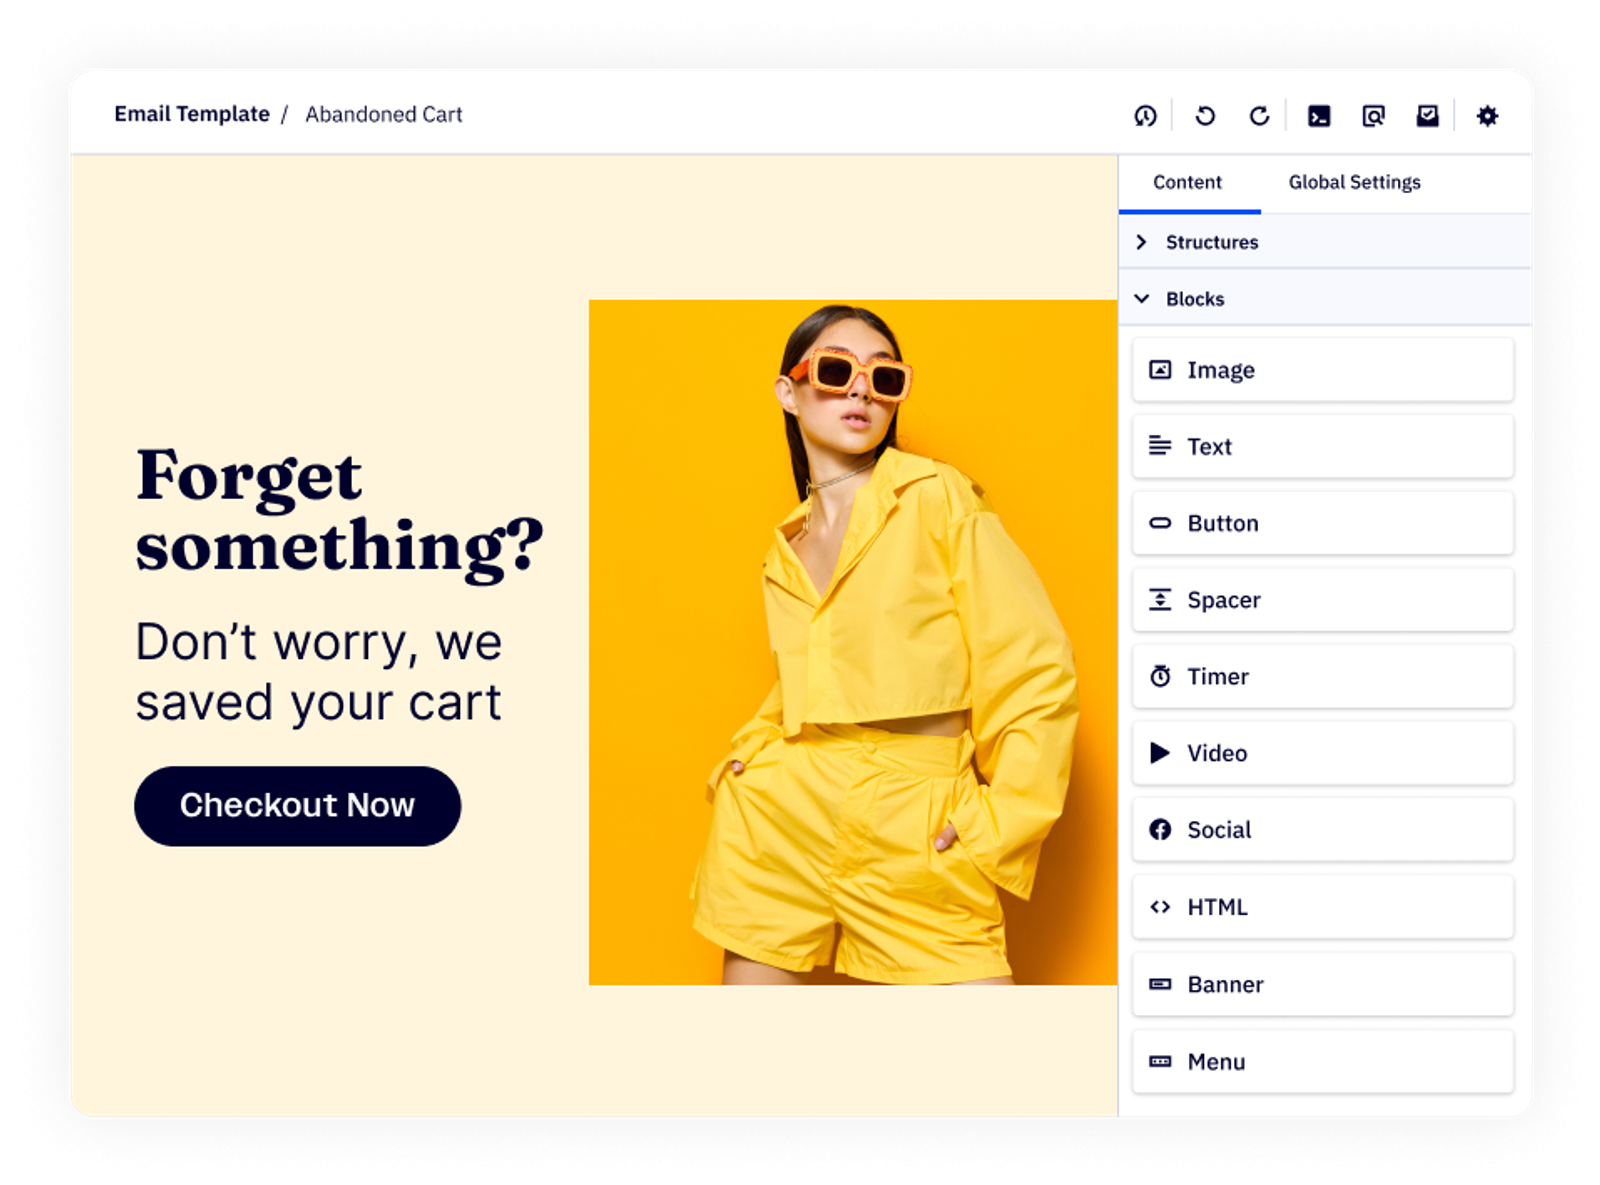Click the Forget something? headline text
This screenshot has height=1185, width=1600.
(338, 511)
